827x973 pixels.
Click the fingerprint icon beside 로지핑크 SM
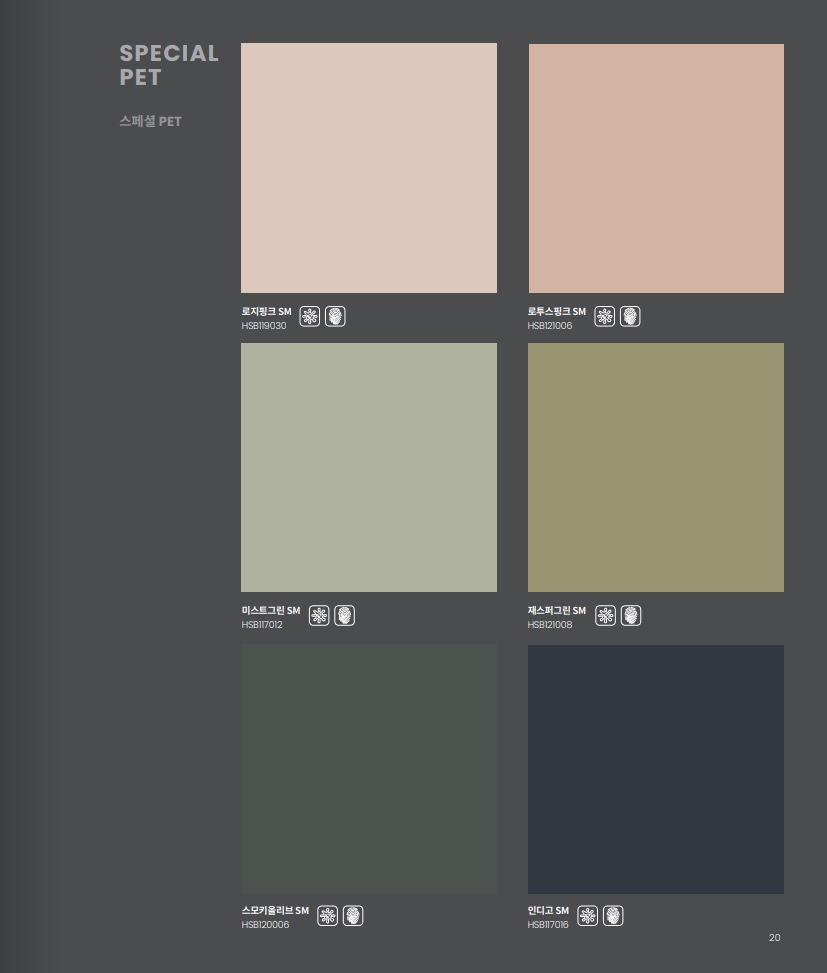tap(335, 316)
